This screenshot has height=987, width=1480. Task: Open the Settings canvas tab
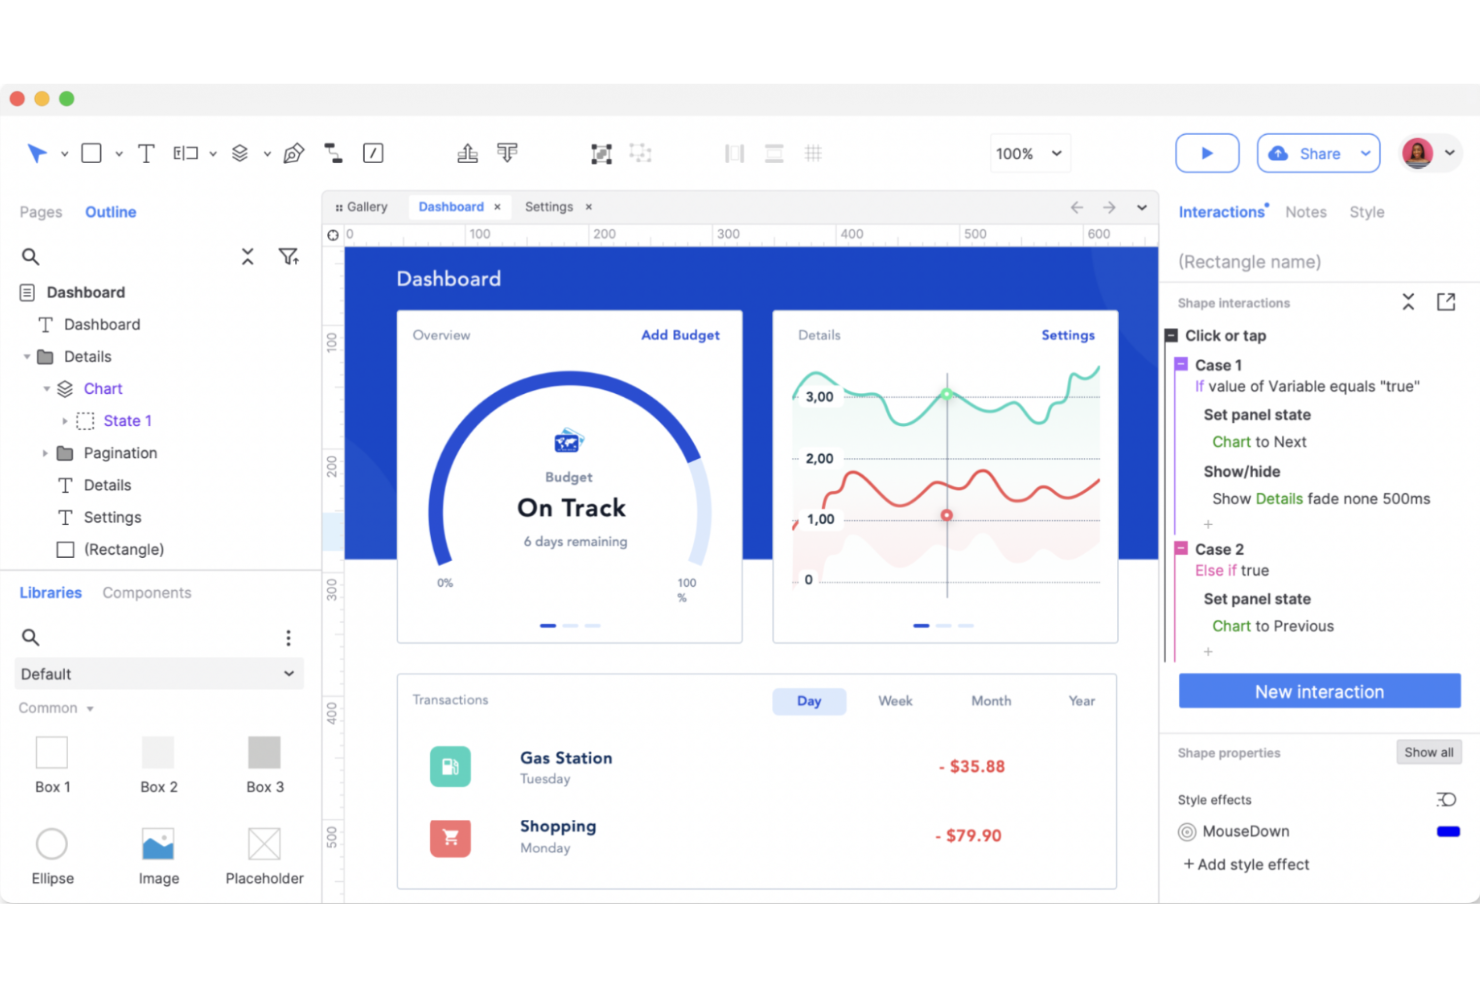tap(549, 207)
